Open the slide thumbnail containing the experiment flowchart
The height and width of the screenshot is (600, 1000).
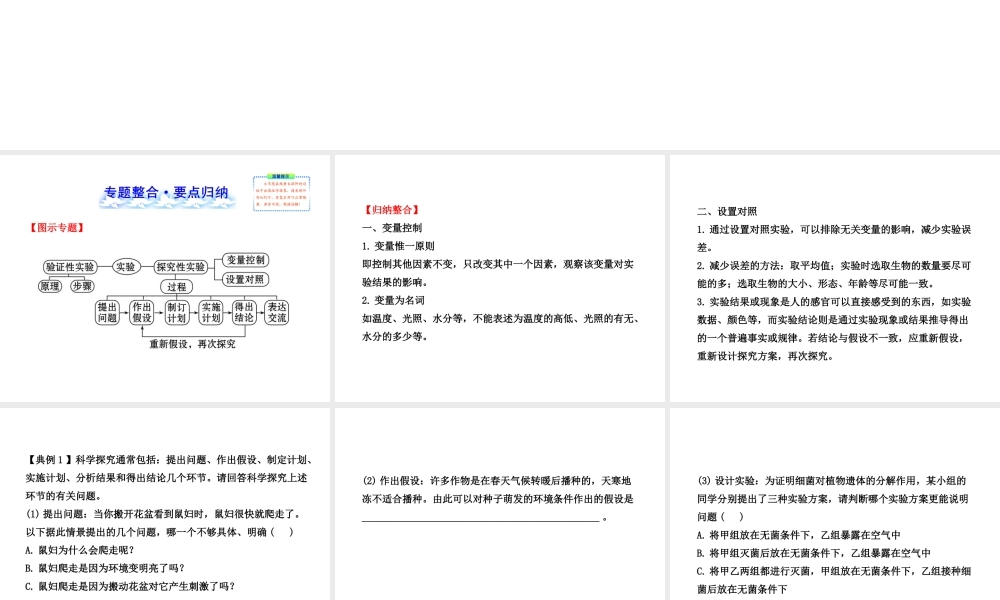click(x=165, y=278)
